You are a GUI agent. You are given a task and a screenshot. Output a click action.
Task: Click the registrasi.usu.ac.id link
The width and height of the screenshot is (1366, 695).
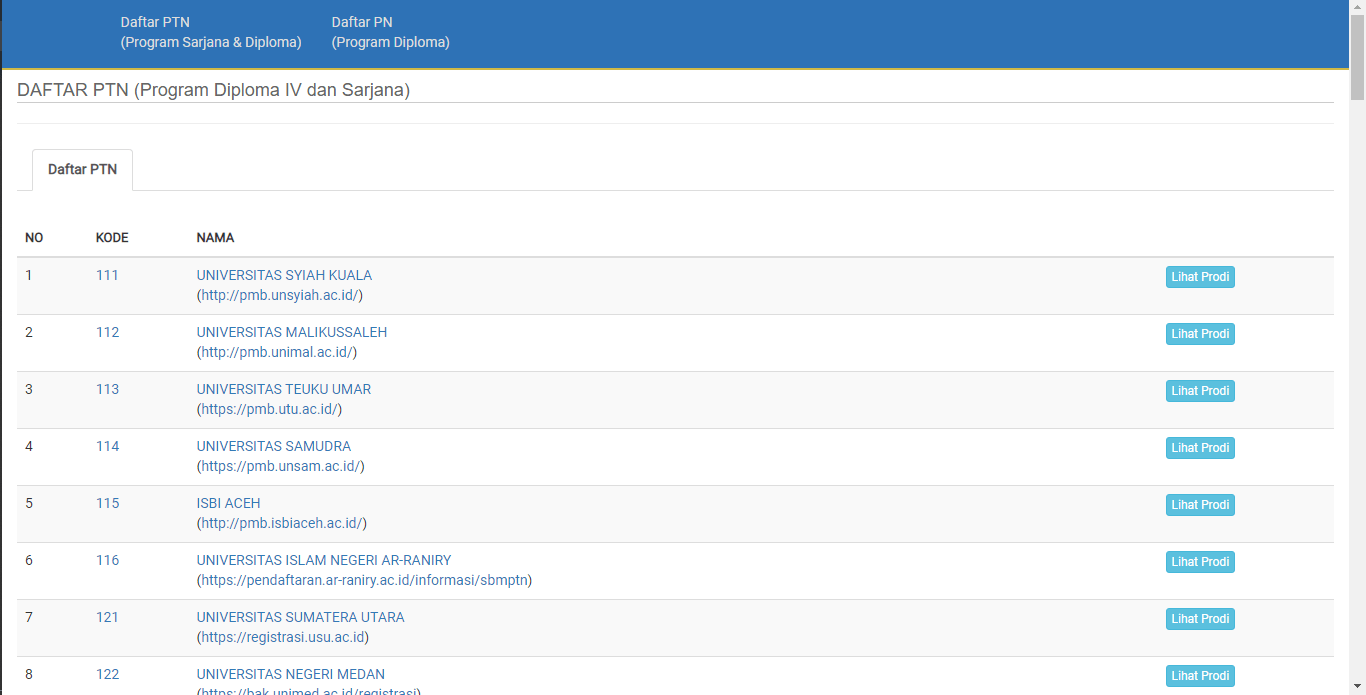pos(283,637)
